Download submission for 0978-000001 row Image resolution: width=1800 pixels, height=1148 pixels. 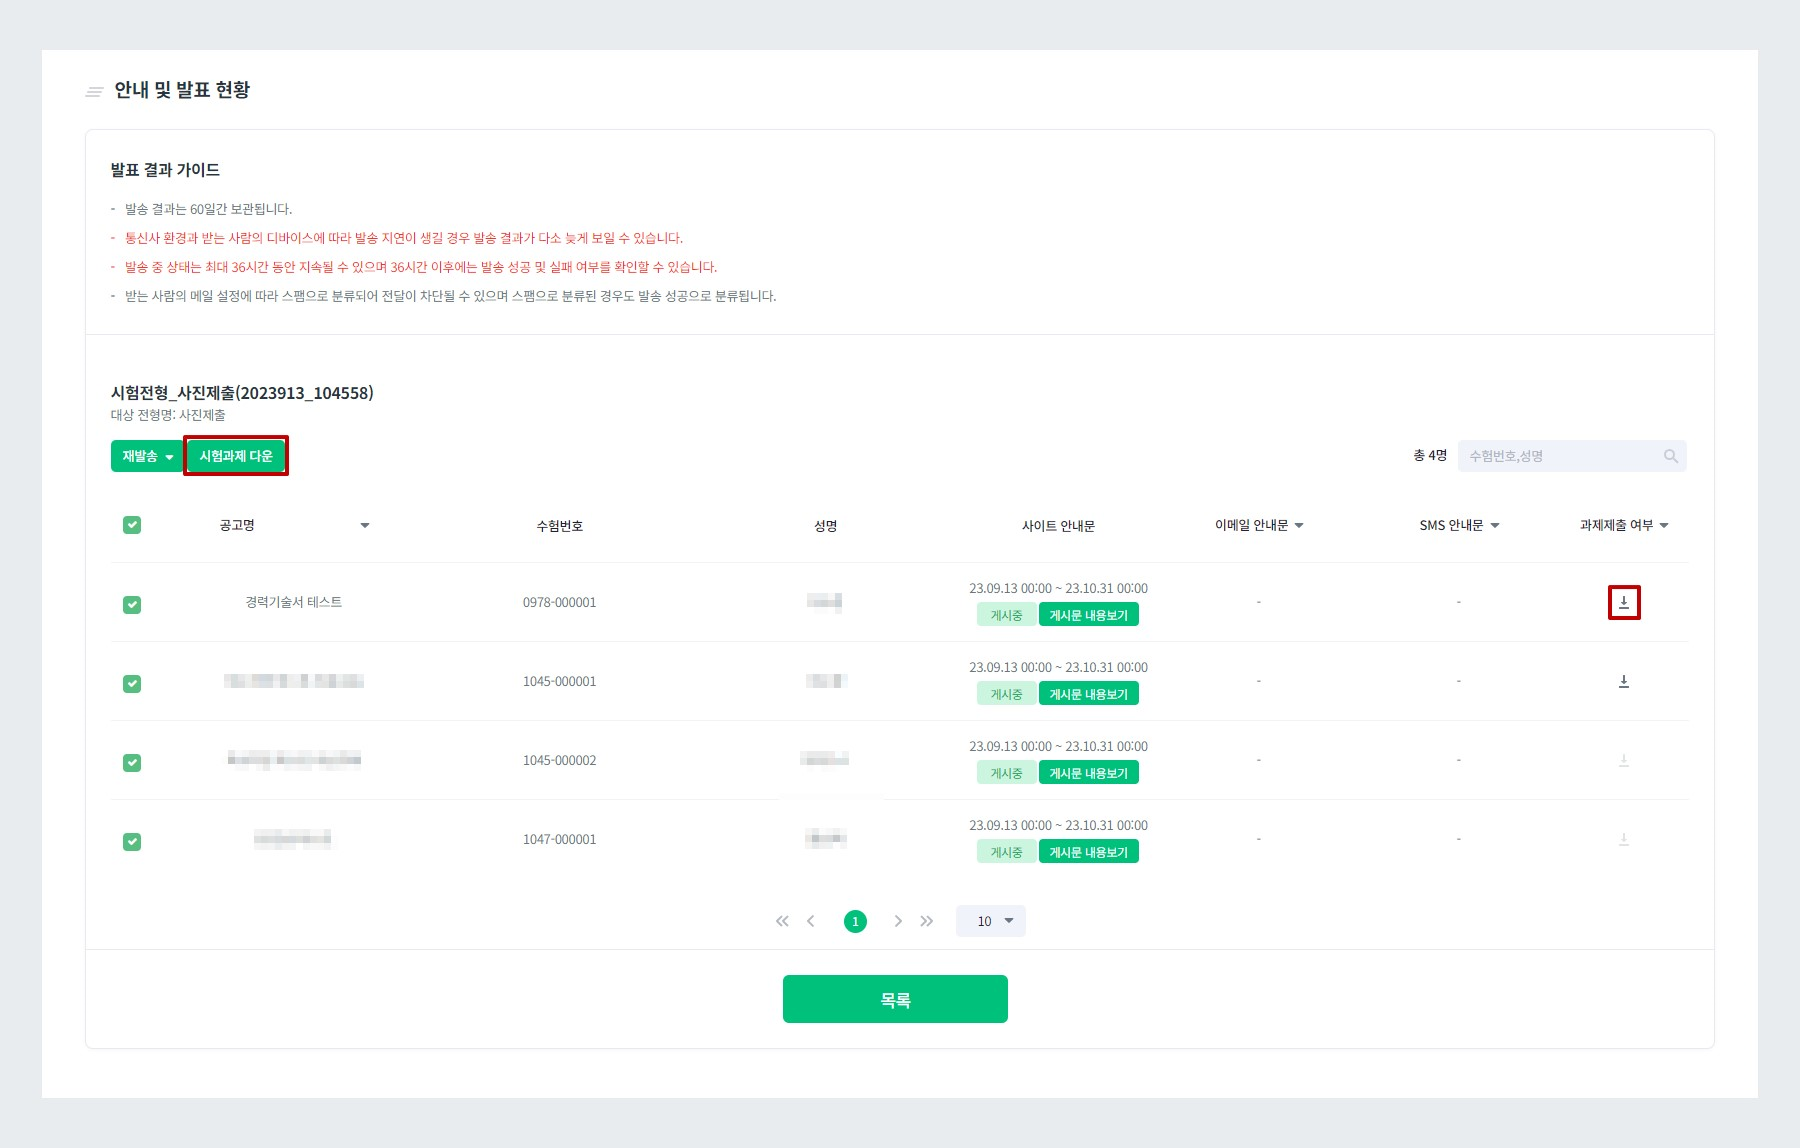point(1624,602)
